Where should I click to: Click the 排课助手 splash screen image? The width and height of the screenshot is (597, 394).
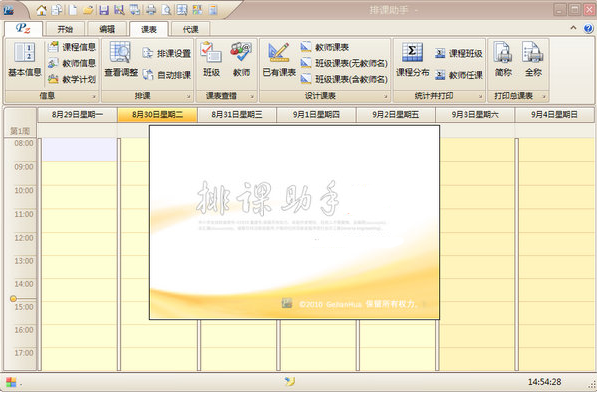coord(294,222)
